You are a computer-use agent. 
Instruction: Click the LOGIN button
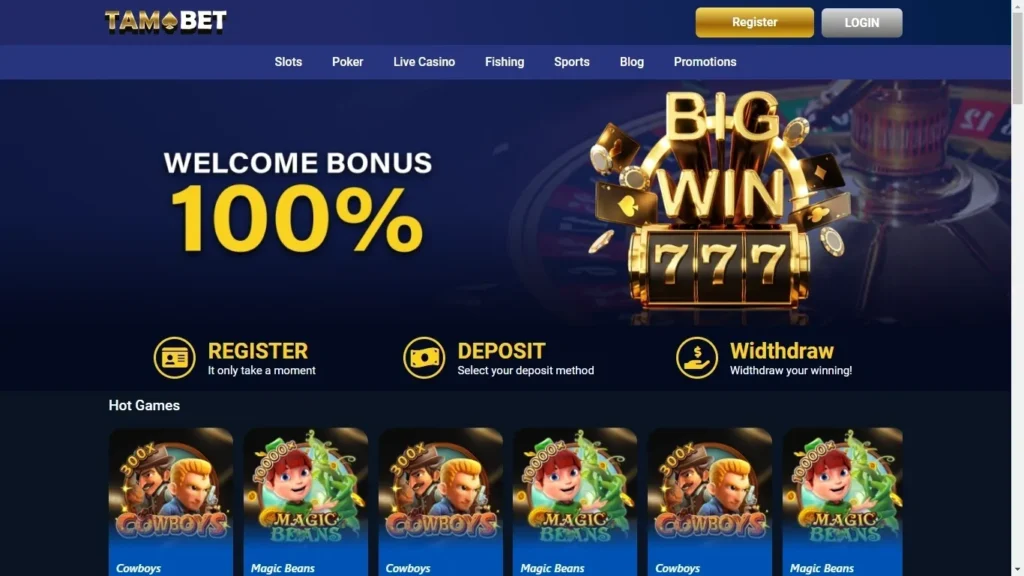861,23
